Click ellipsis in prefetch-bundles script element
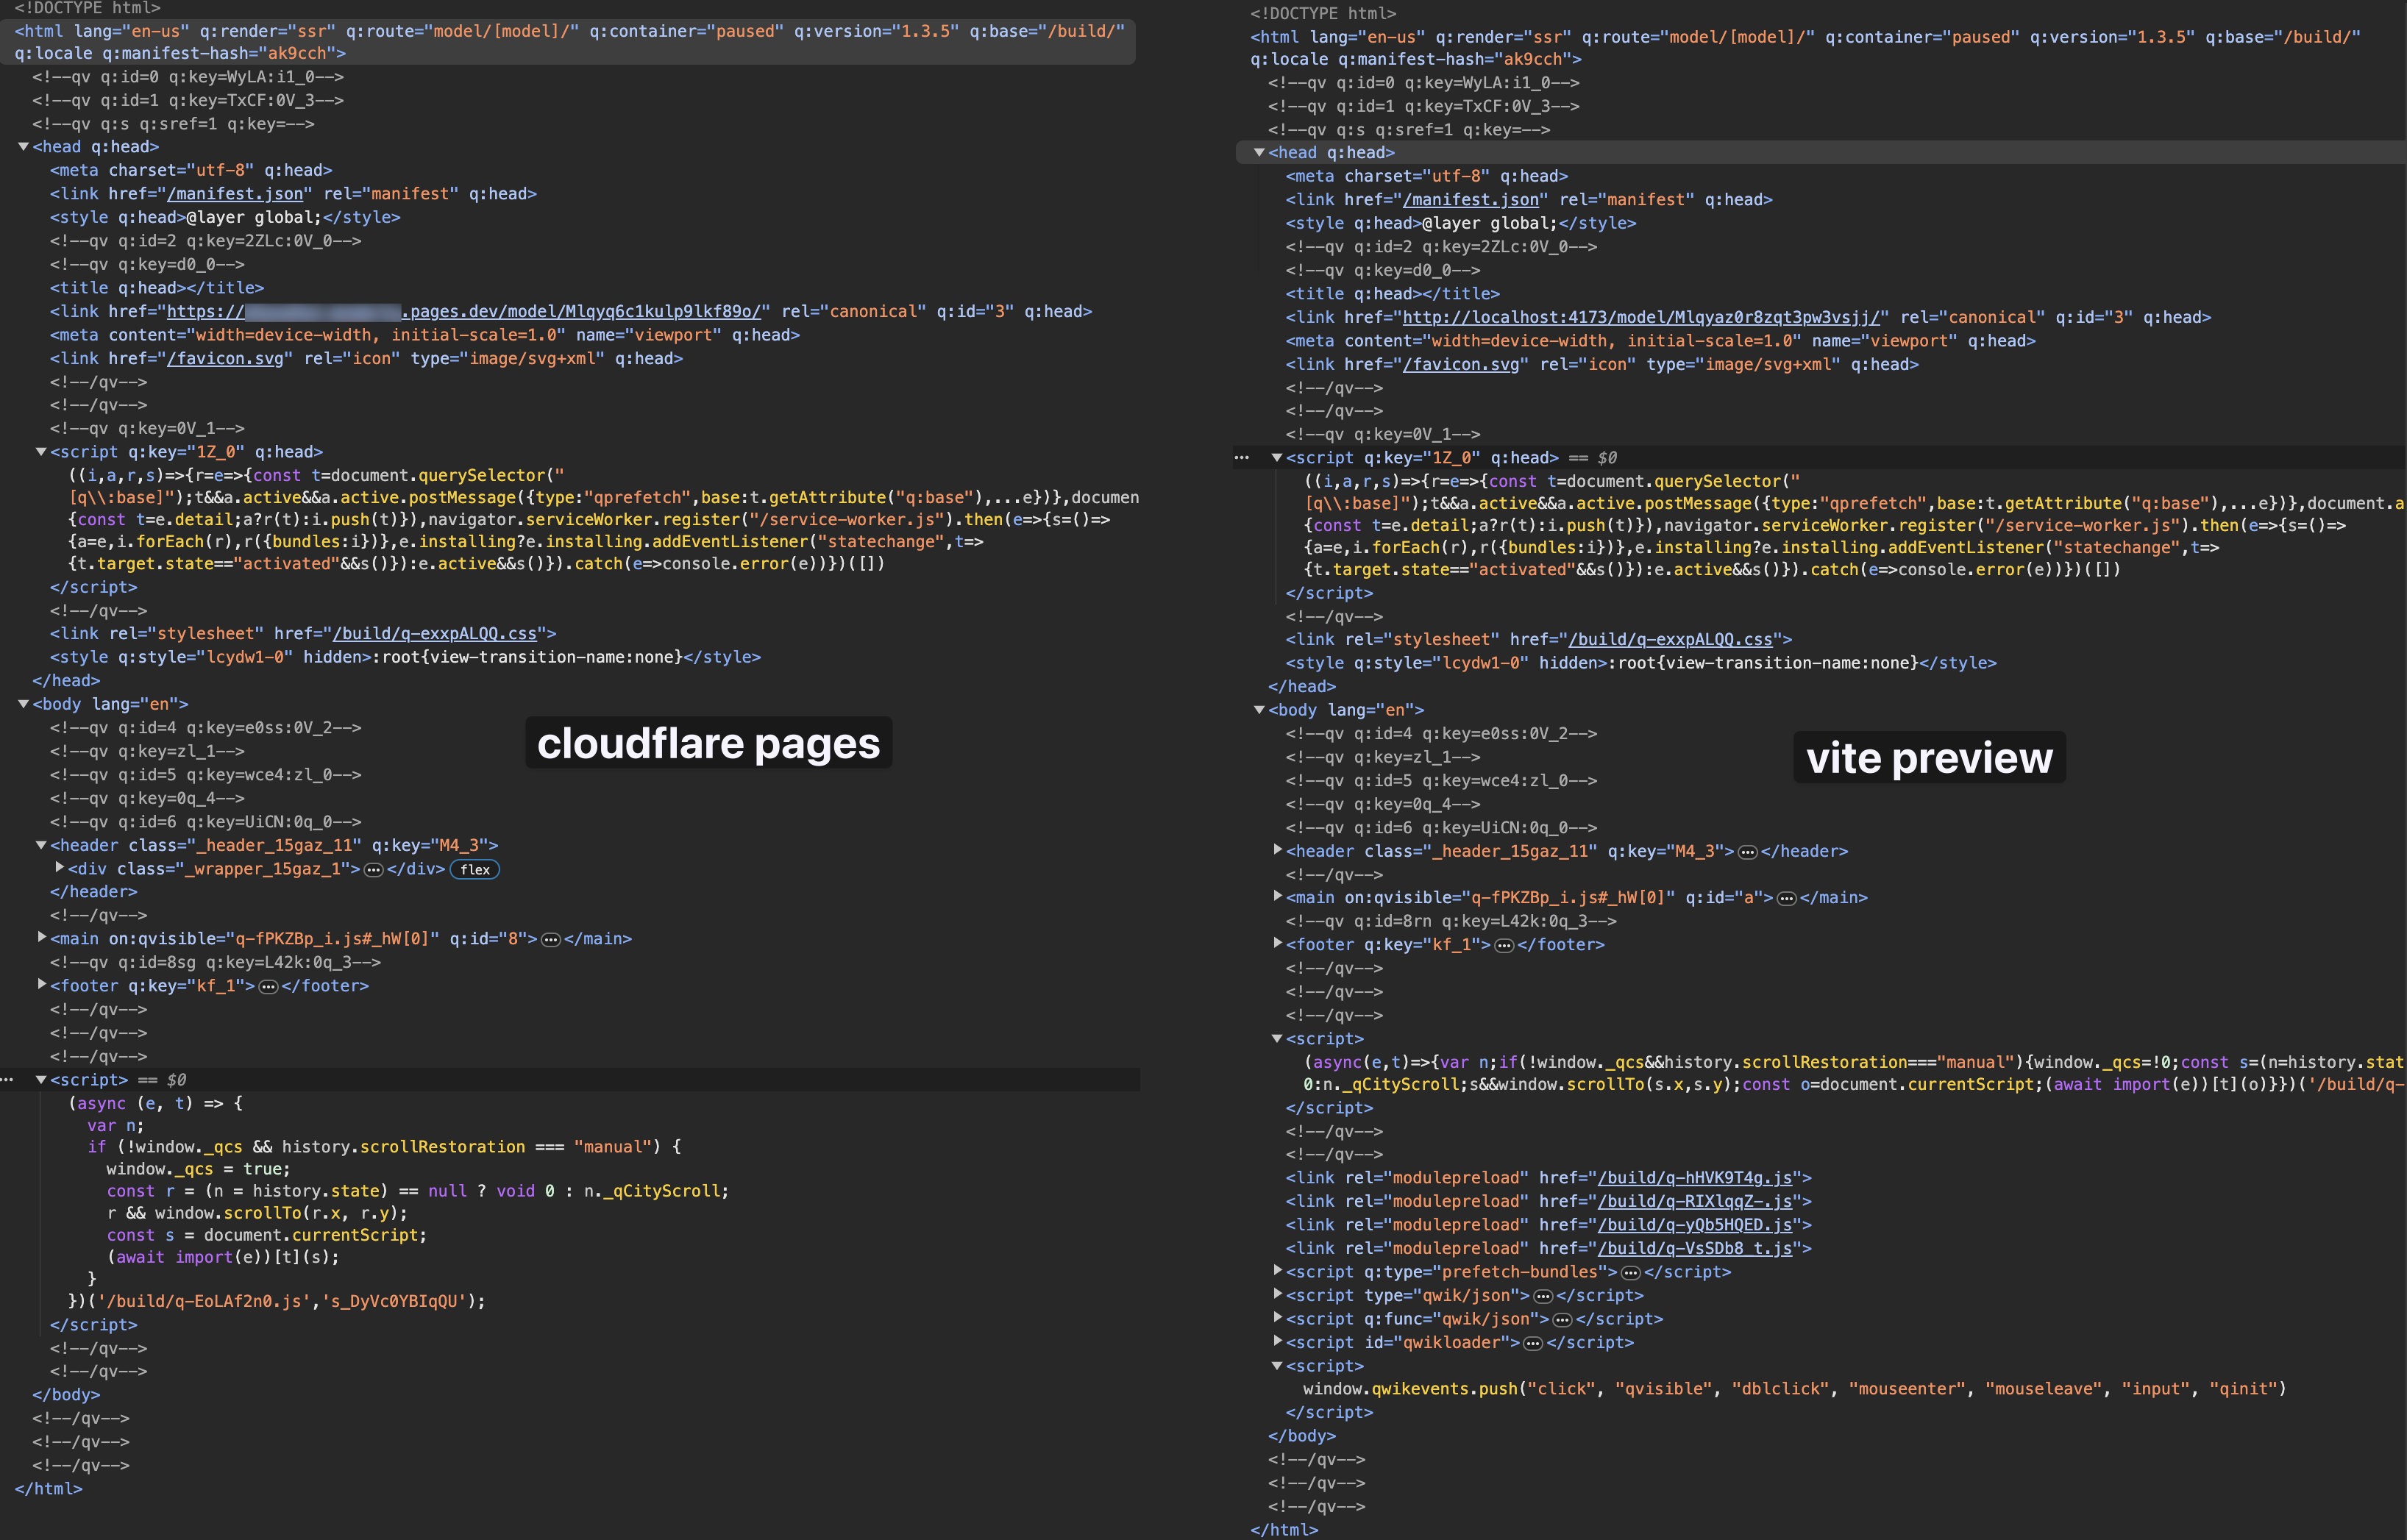Screen dimensions: 2407x1540 click(1630, 1272)
